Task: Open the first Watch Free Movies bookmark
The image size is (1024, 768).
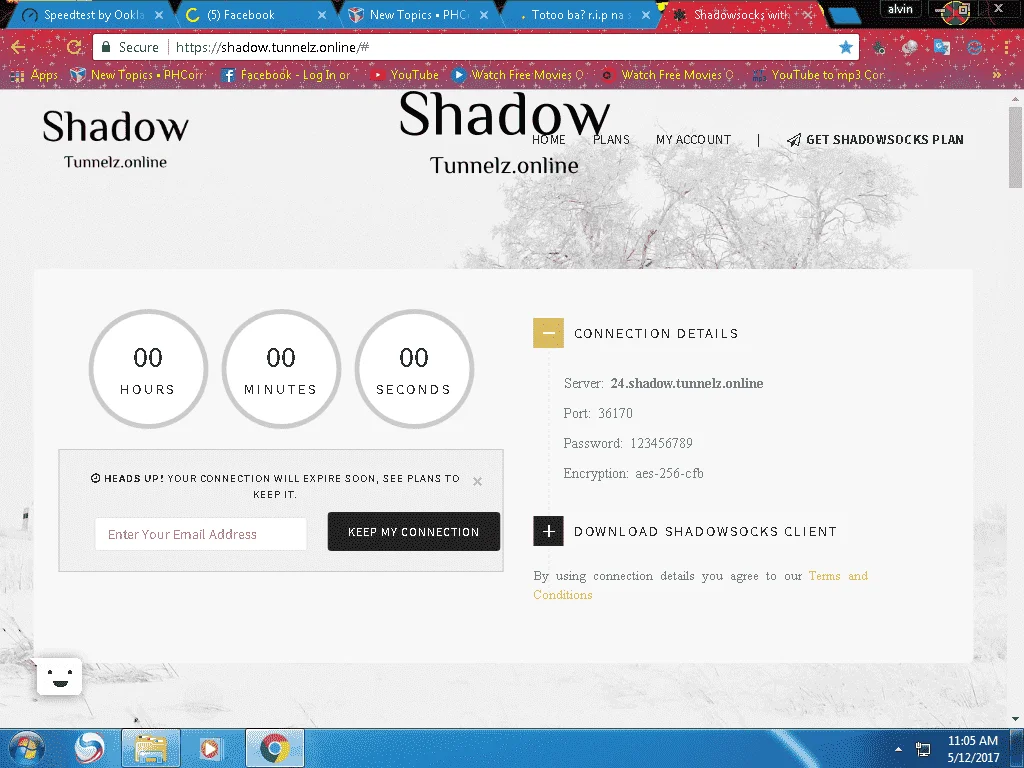Action: point(518,75)
